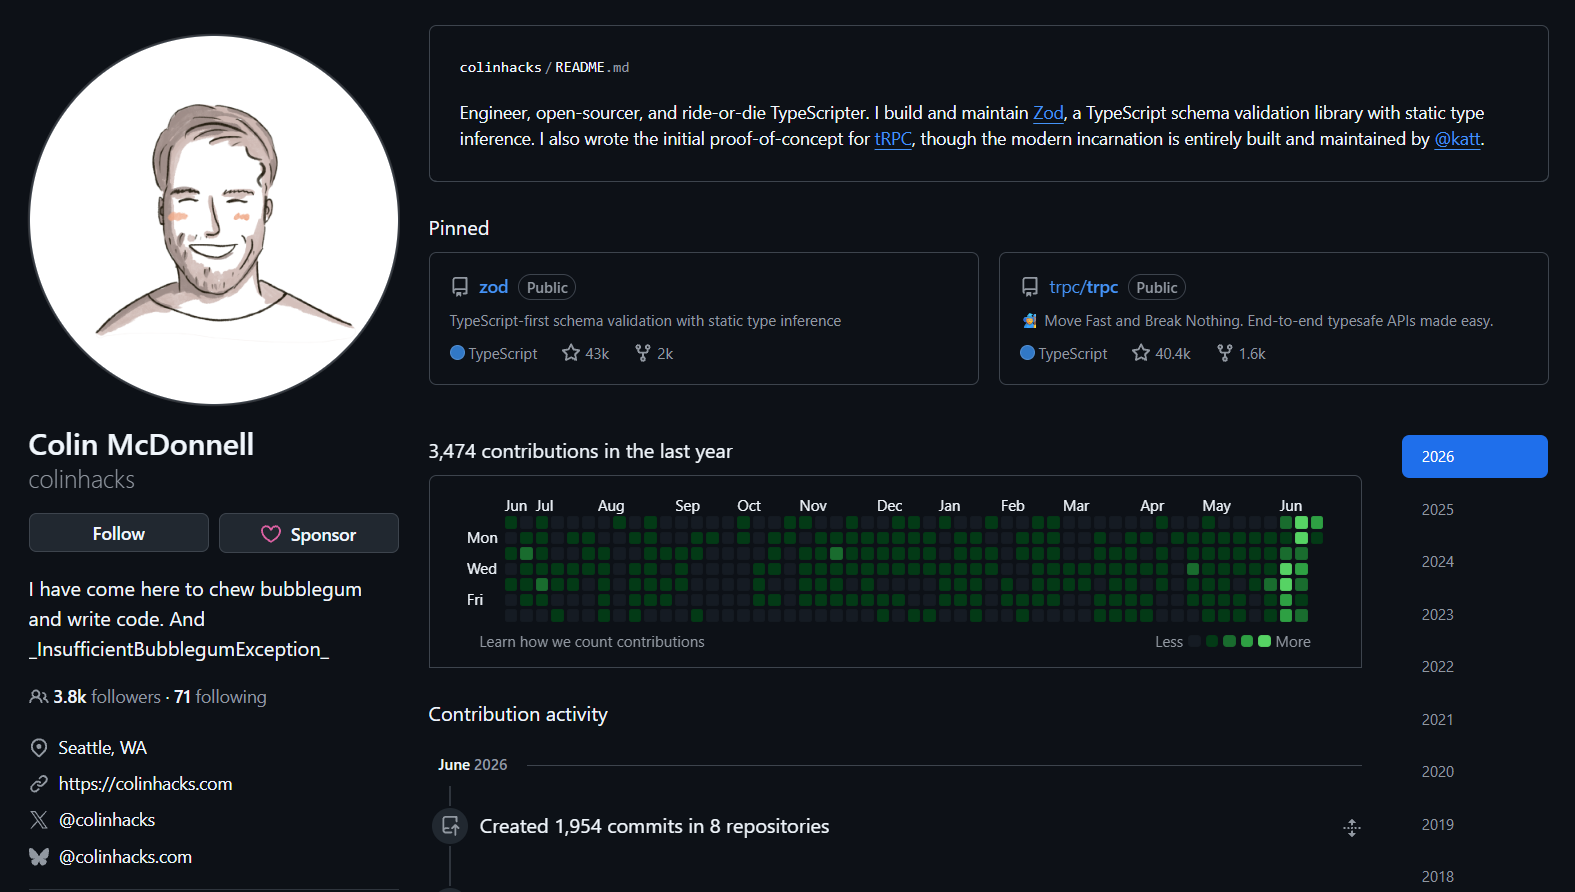Click the zod stars icon showing 43k

coord(571,353)
